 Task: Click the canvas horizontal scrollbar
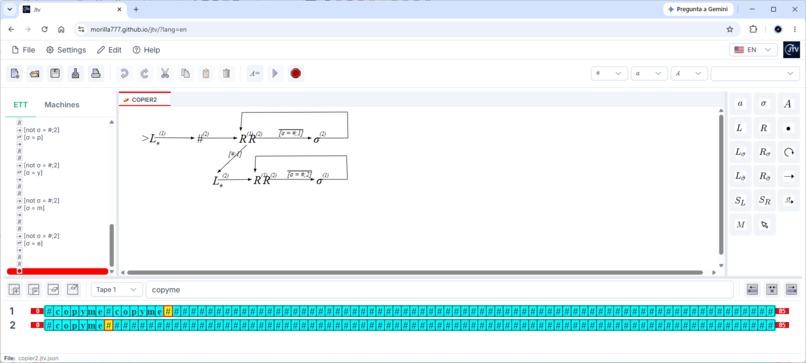(x=415, y=273)
